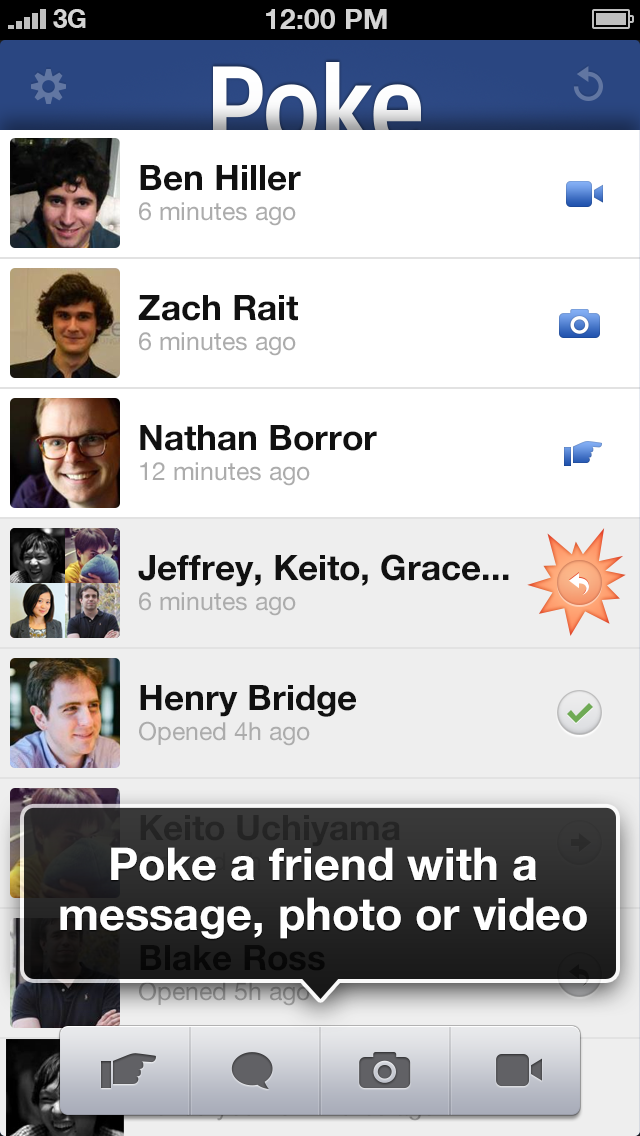This screenshot has height=1136, width=640.
Task: Tap the poke hand beside Nathan Borror
Action: tap(582, 455)
